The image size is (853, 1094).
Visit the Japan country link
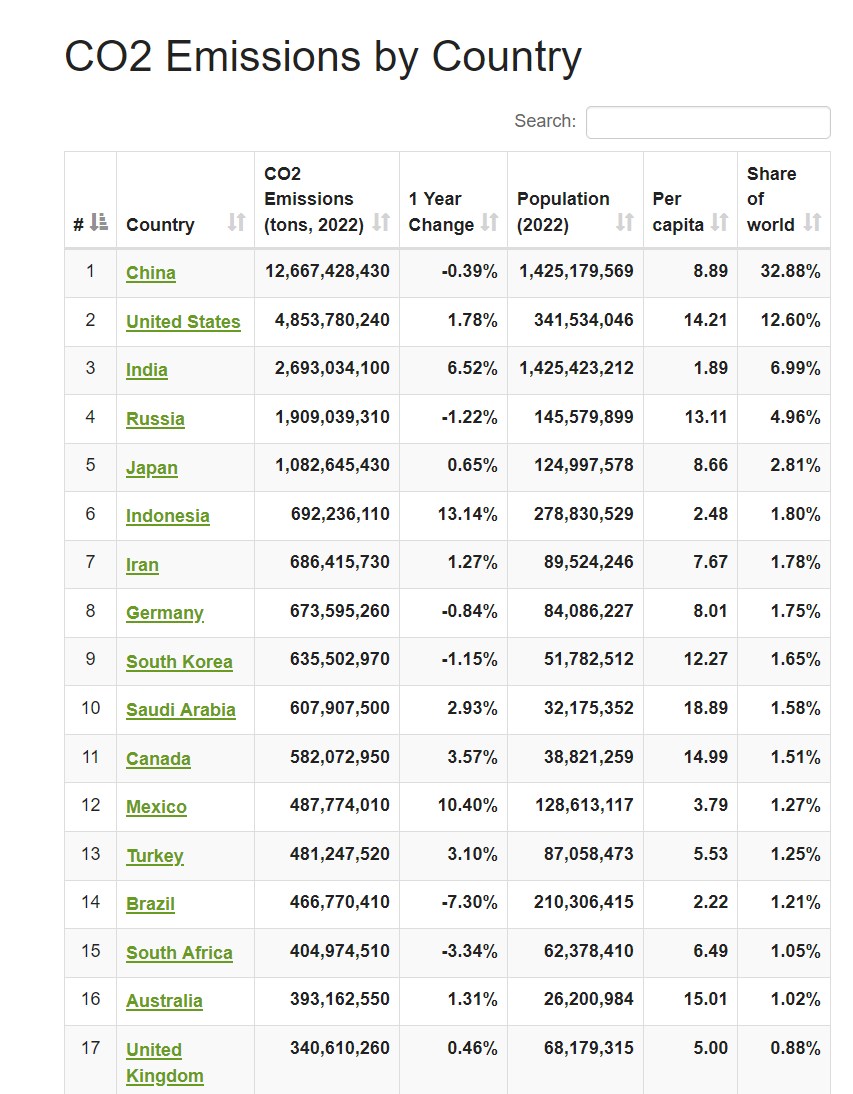tap(152, 467)
